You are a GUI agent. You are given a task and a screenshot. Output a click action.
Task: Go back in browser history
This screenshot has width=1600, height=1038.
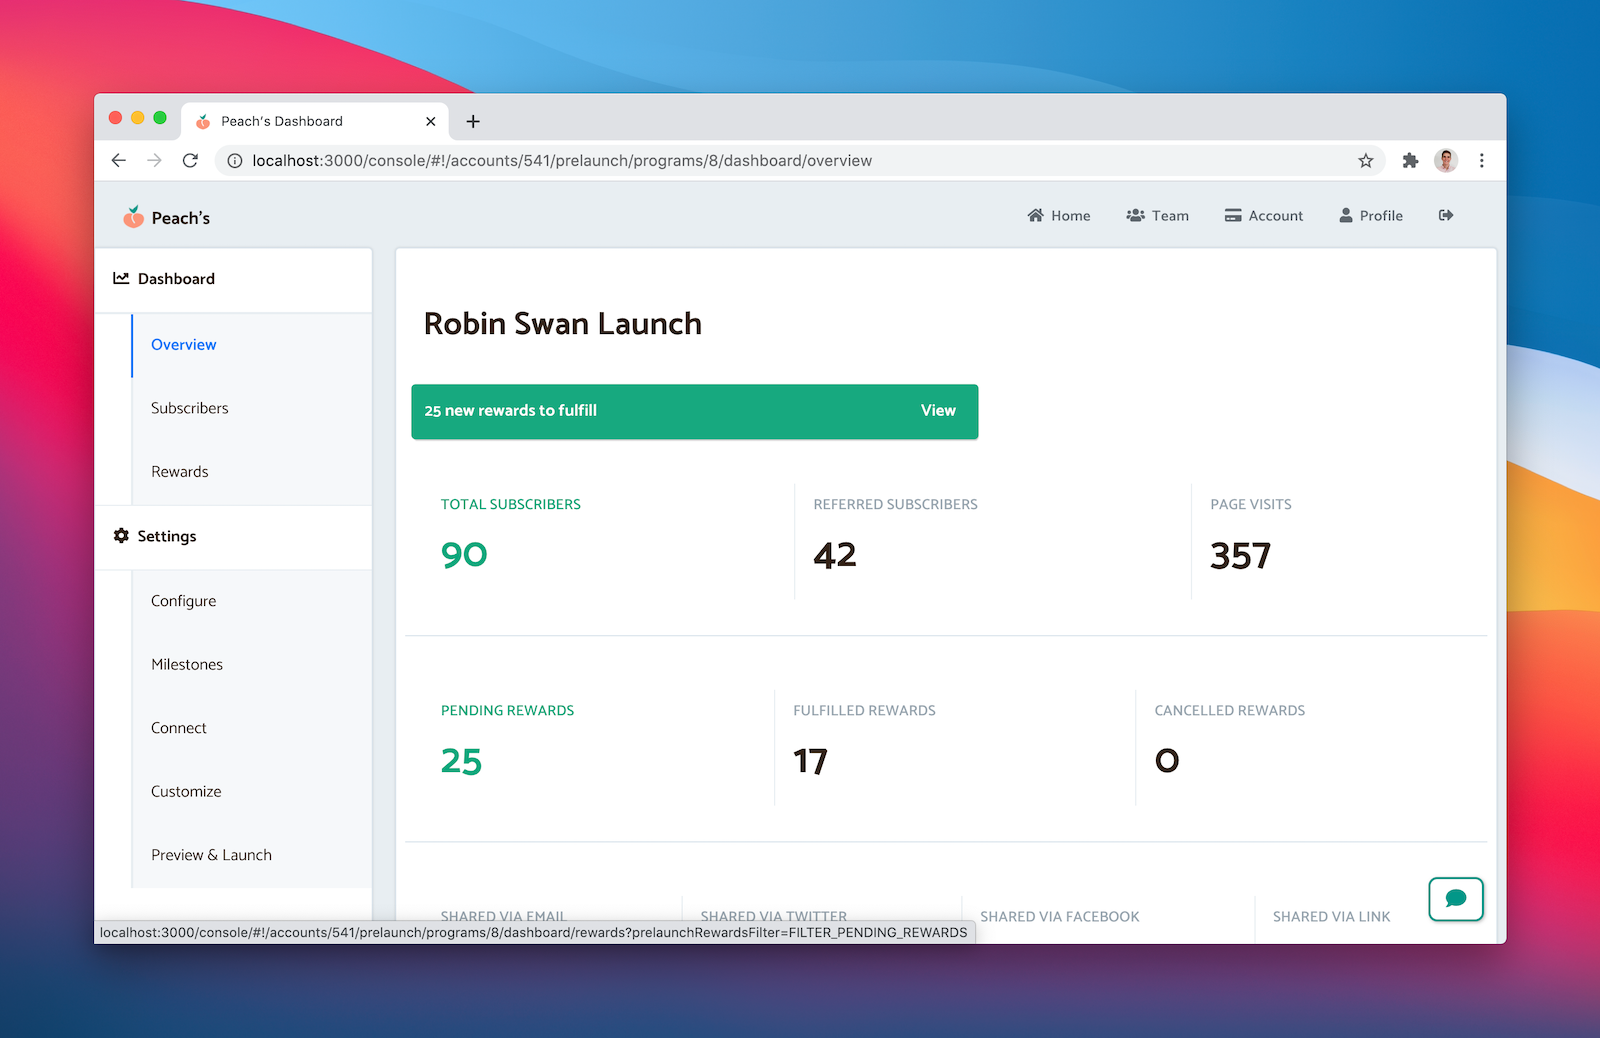[x=119, y=160]
